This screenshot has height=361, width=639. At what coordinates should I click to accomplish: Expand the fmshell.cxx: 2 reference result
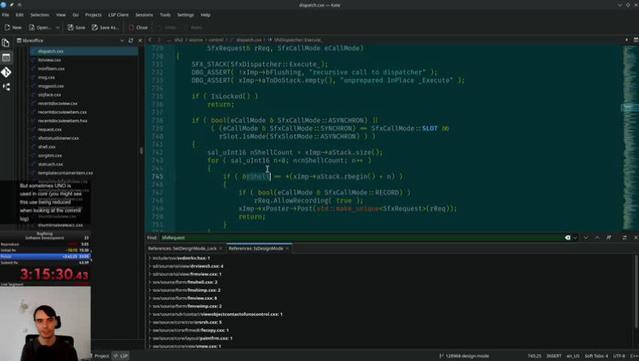(150, 282)
